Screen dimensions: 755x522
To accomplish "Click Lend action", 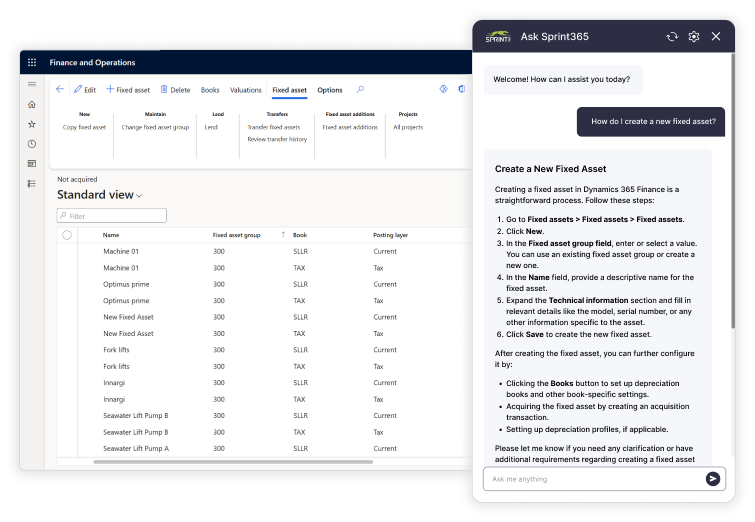I will 211,127.
